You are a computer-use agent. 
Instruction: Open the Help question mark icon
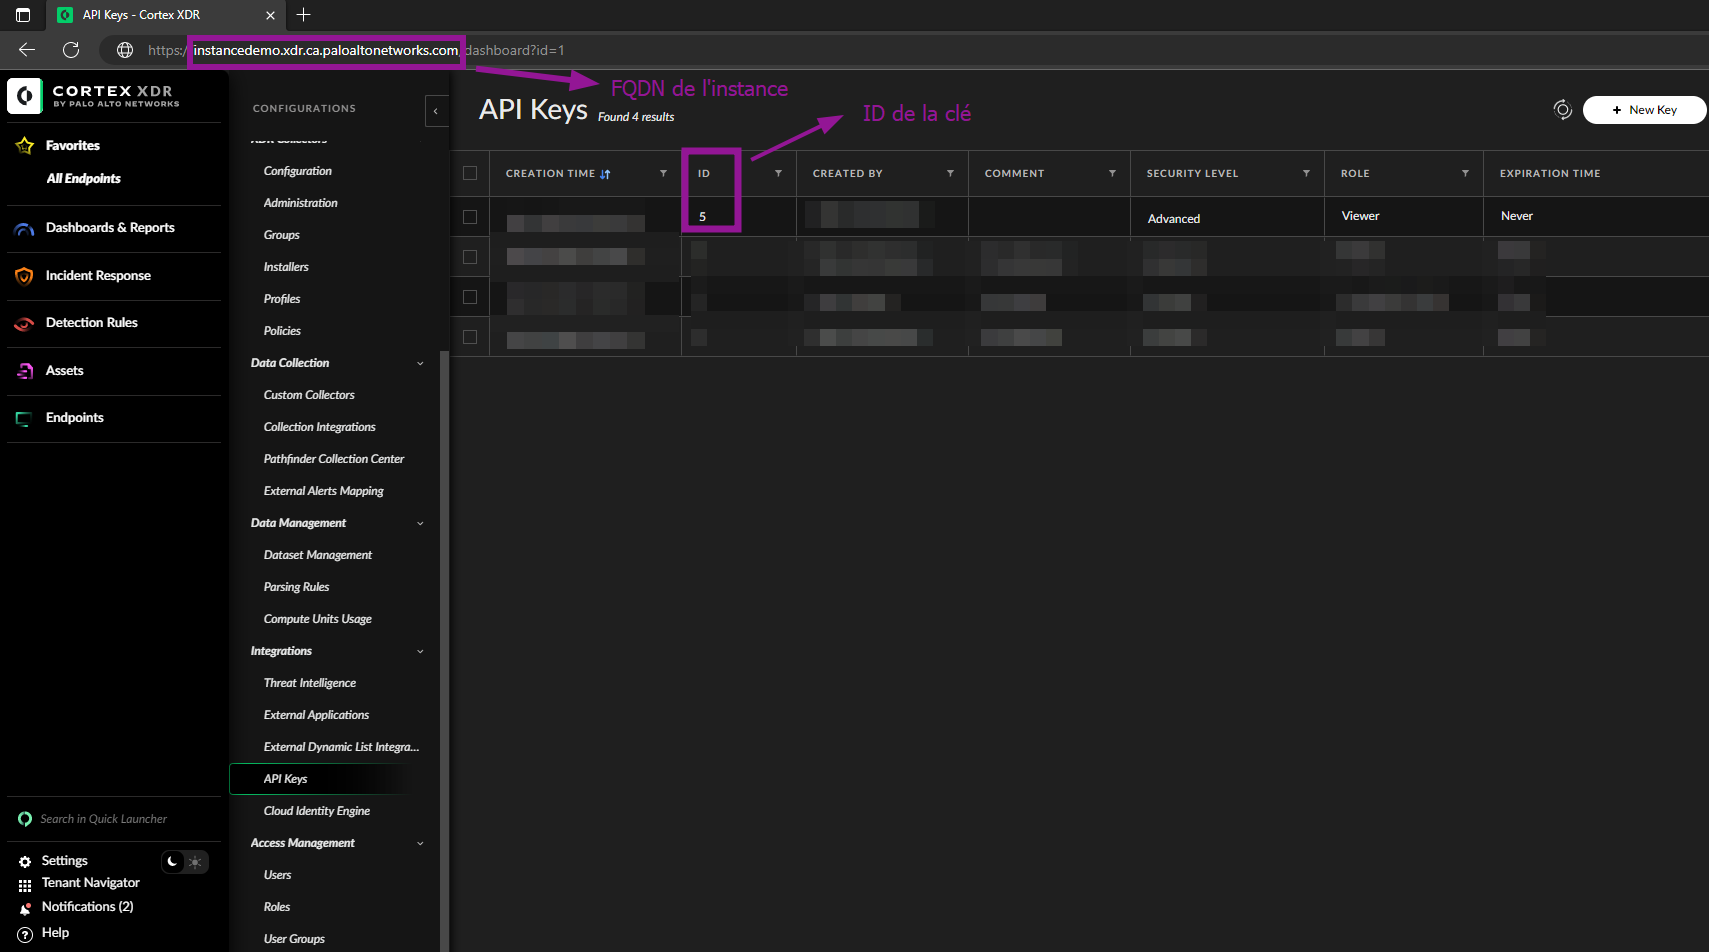25,934
